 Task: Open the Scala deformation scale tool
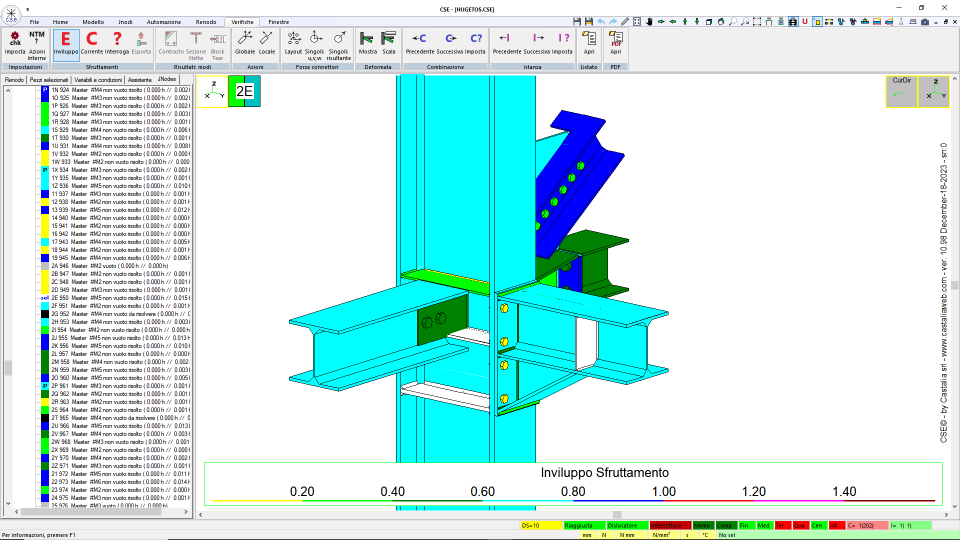click(x=389, y=44)
